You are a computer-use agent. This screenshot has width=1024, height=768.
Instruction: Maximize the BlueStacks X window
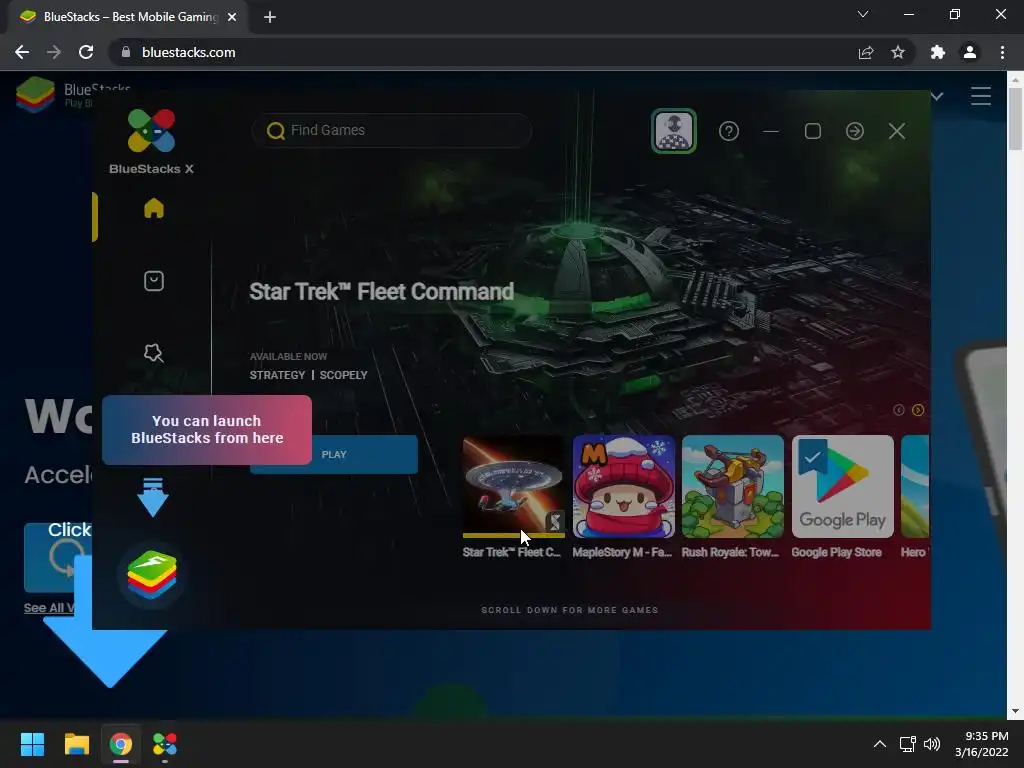click(813, 131)
